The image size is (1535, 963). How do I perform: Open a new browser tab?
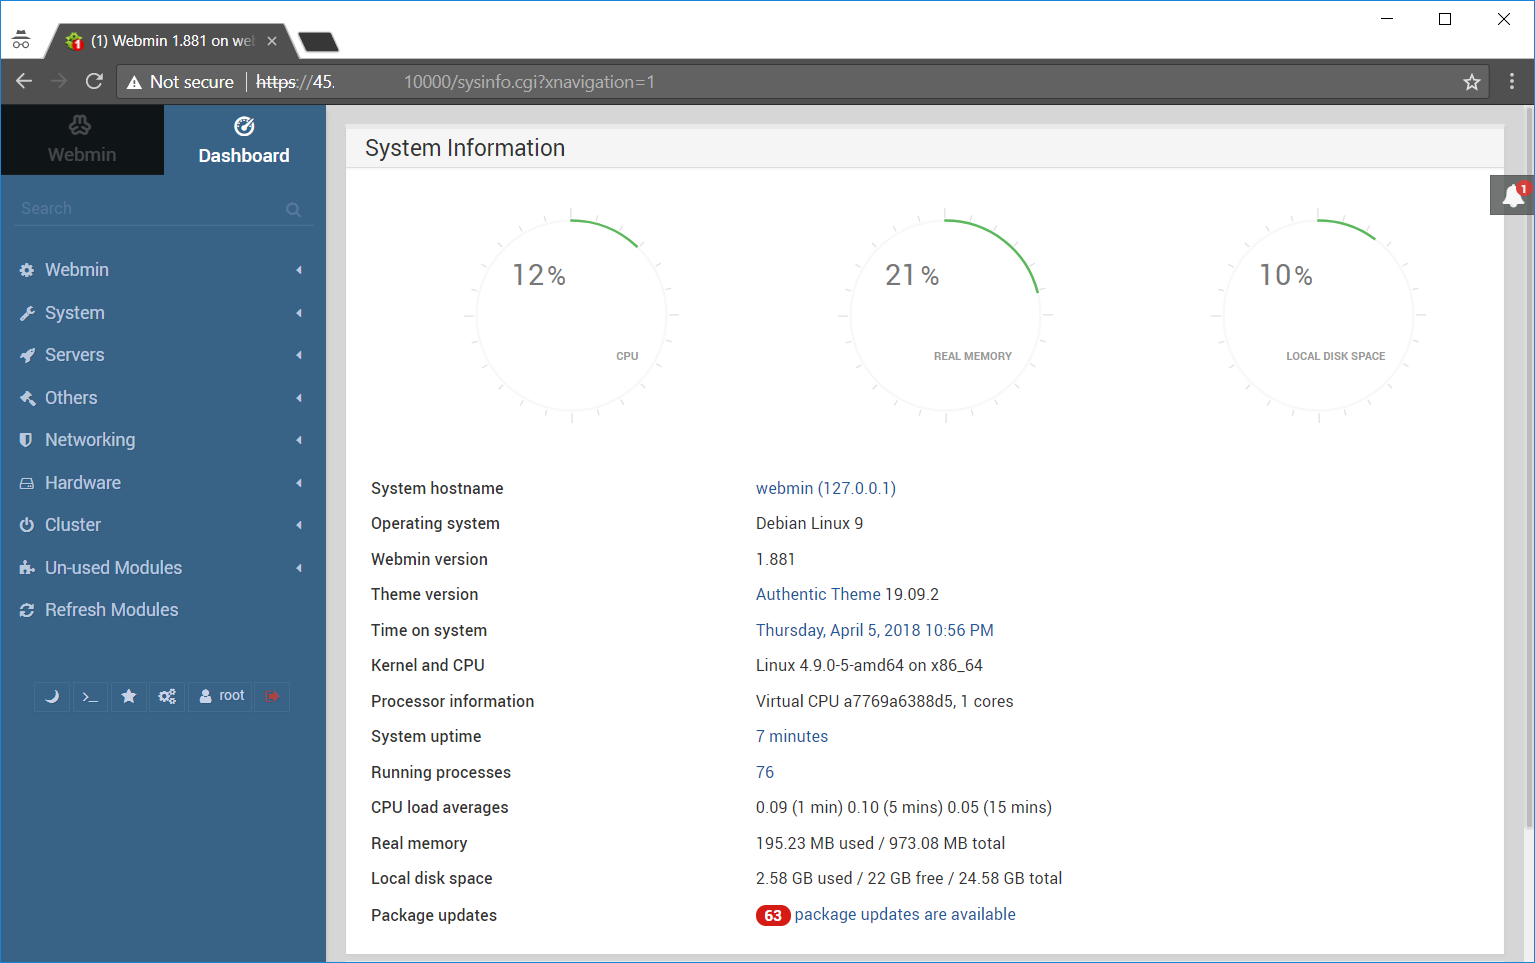[x=318, y=42]
